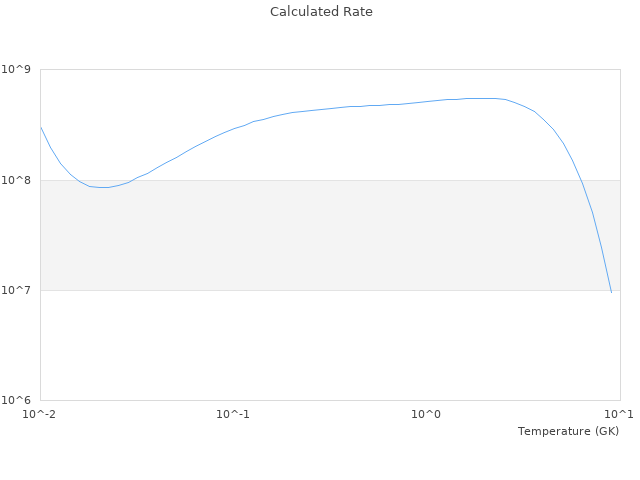Click the 10^0 x-axis tick label
This screenshot has width=640, height=480.
tap(427, 414)
